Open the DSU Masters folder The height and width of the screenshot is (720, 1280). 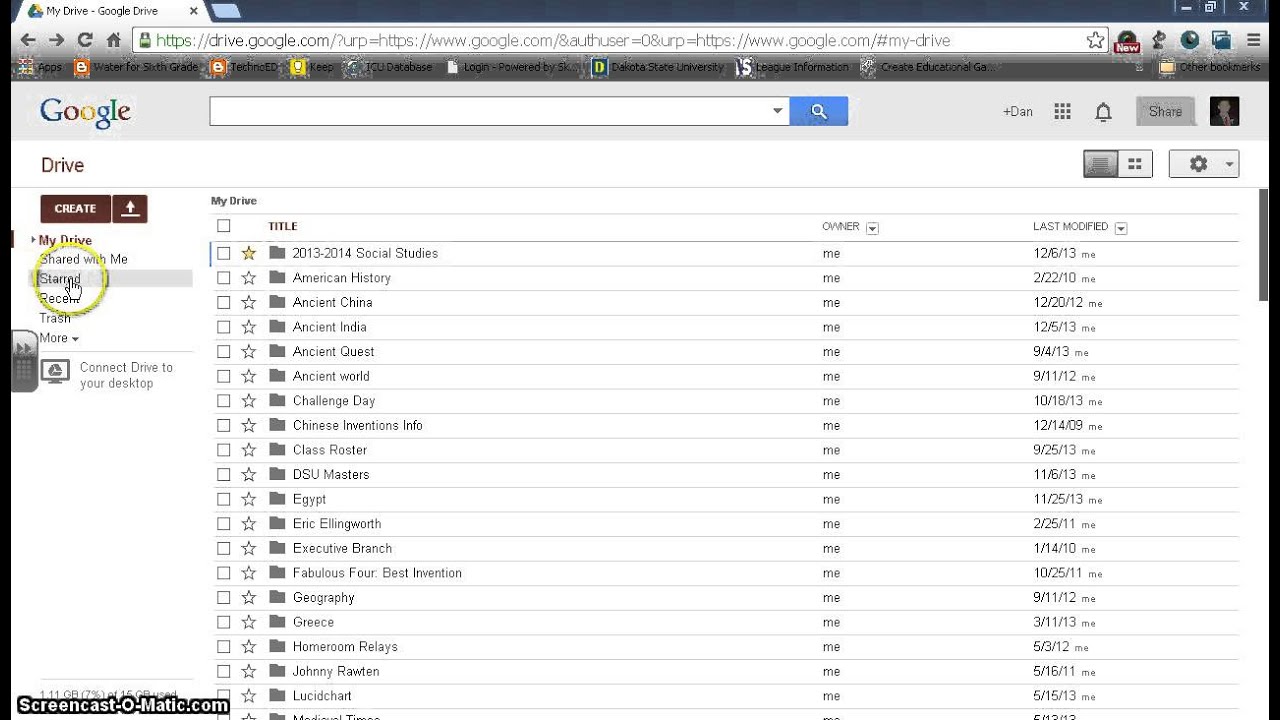coord(331,474)
